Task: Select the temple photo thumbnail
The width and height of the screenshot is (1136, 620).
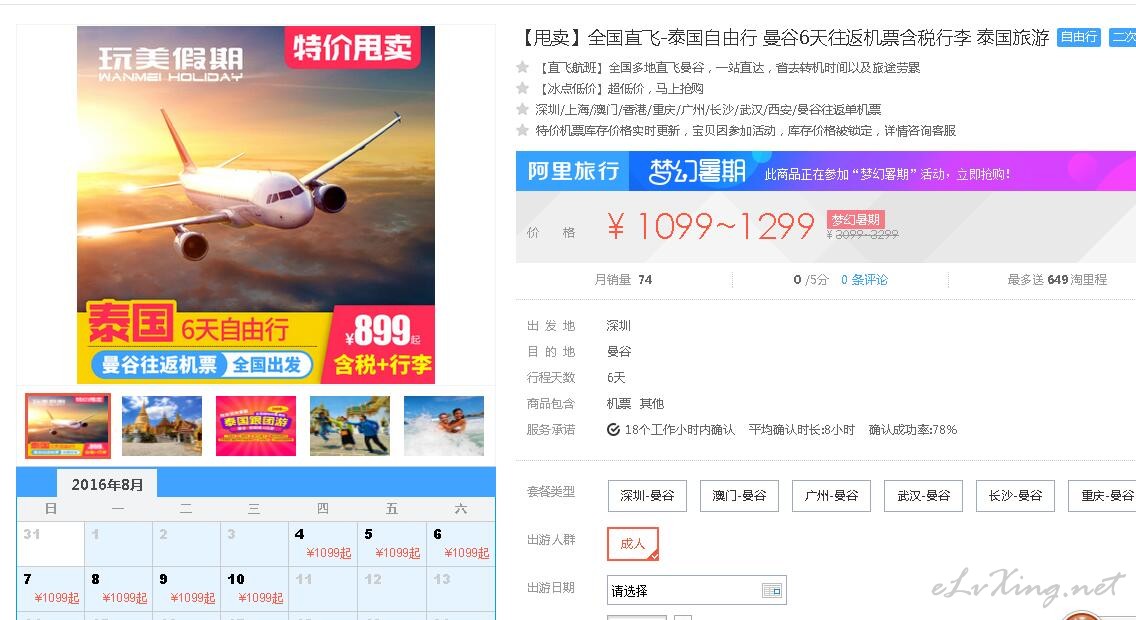Action: (162, 426)
